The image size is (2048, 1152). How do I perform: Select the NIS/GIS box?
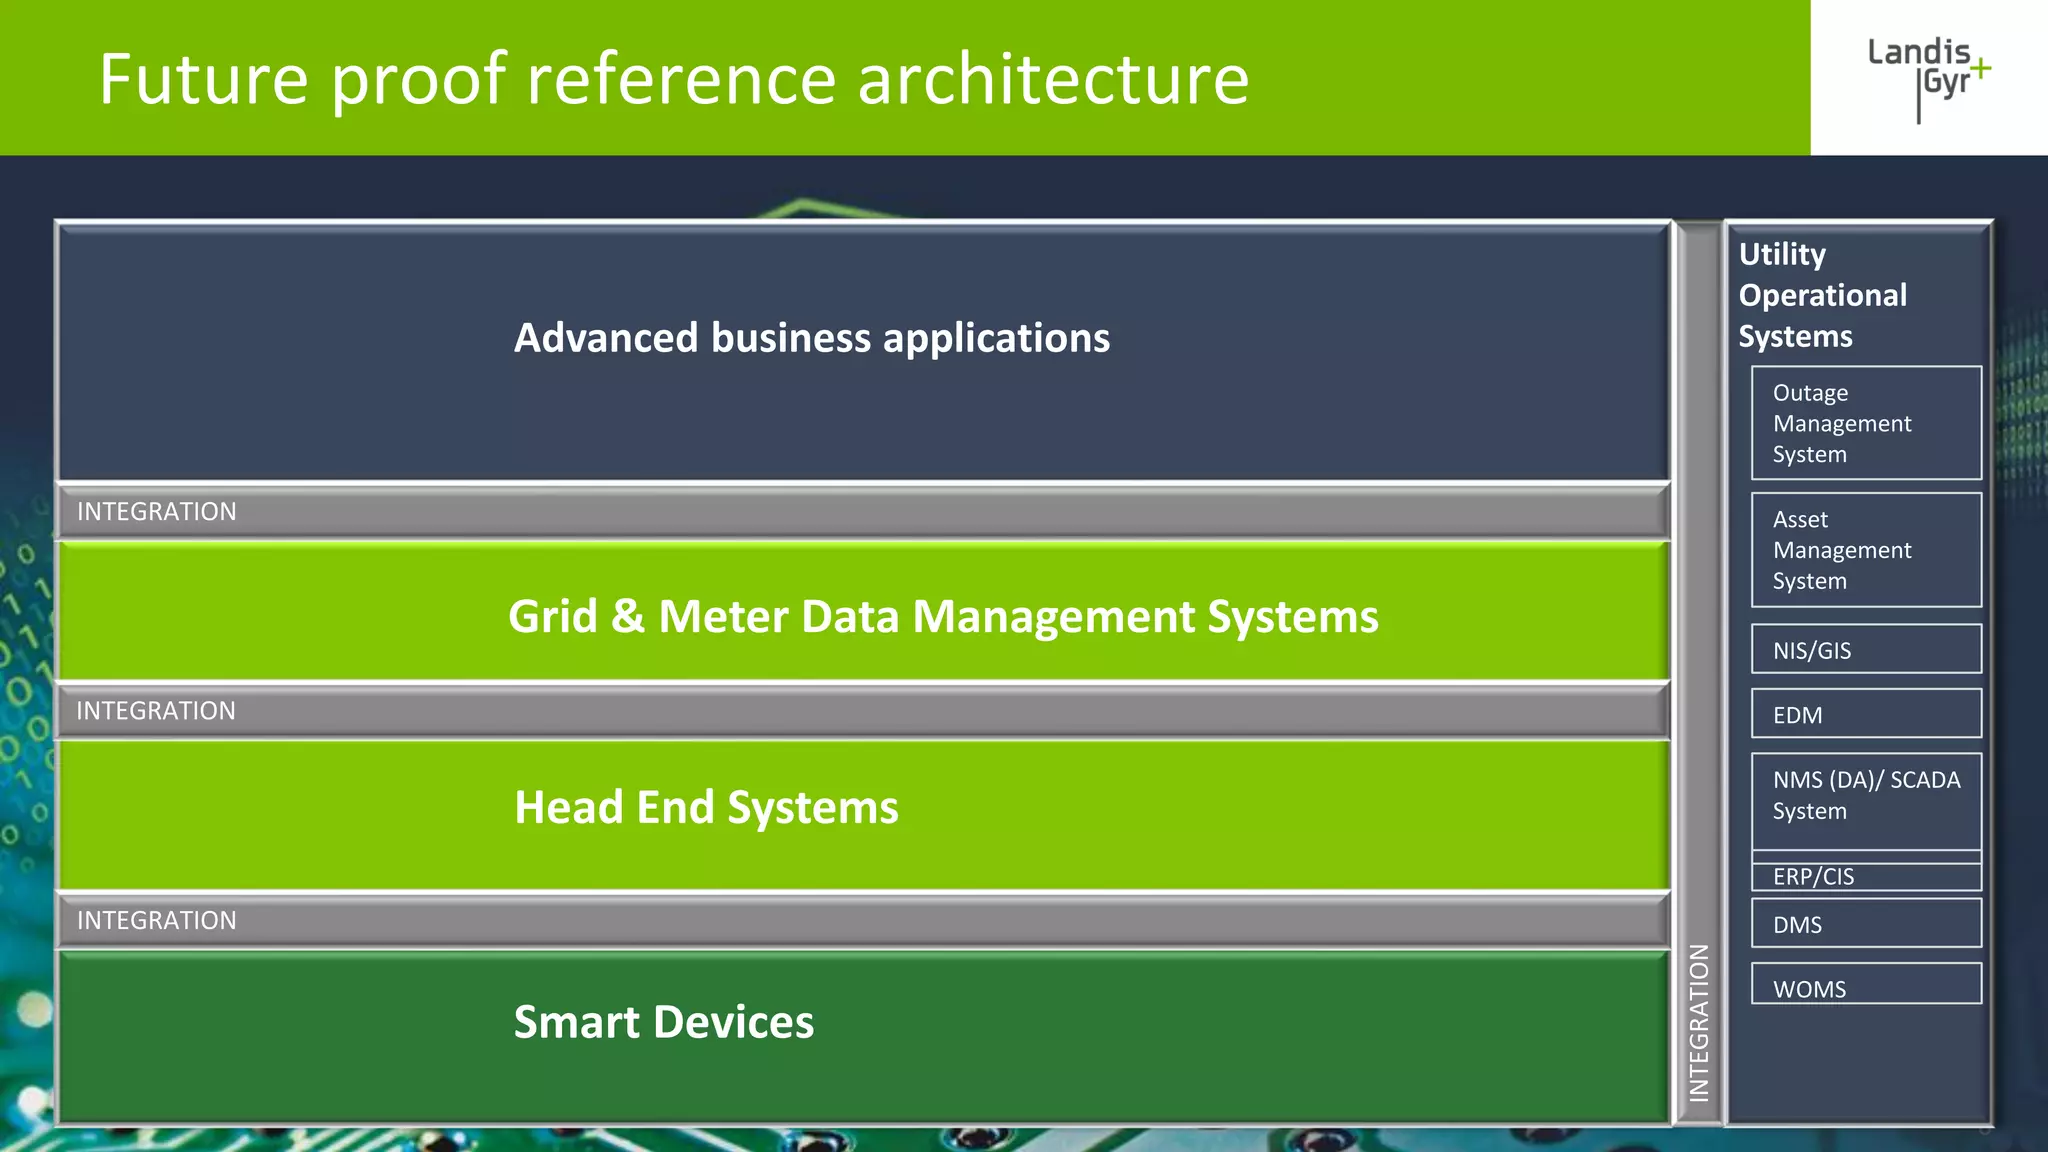point(1866,649)
